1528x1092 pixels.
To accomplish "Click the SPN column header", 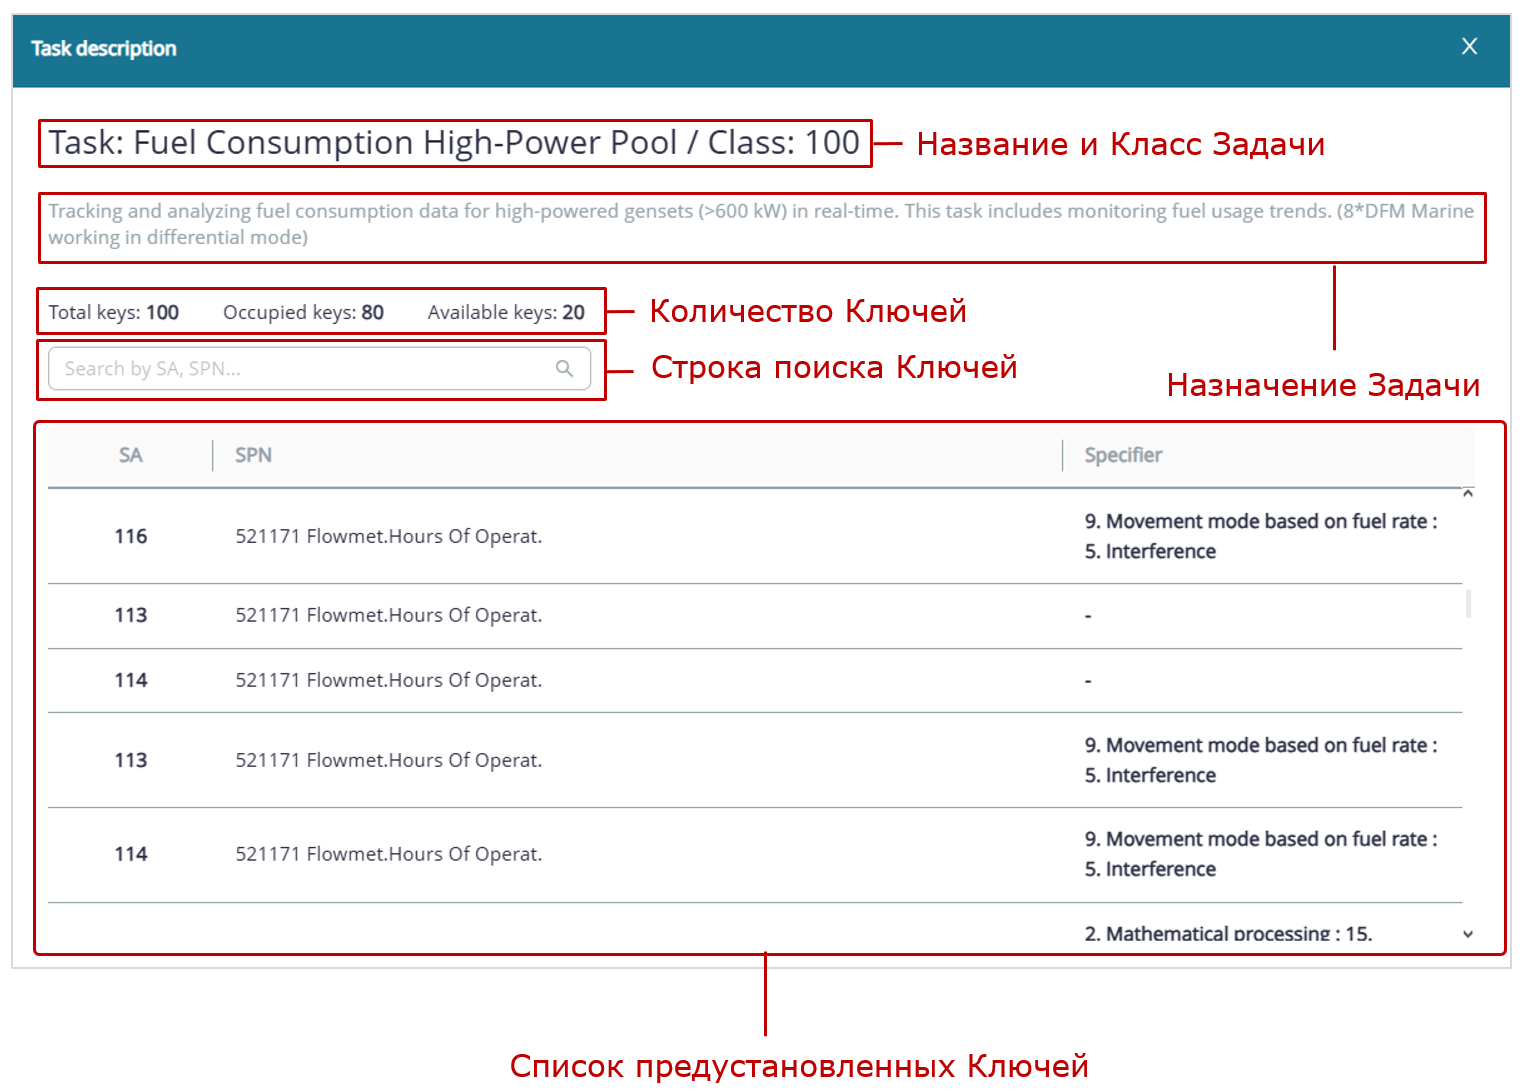I will point(253,455).
